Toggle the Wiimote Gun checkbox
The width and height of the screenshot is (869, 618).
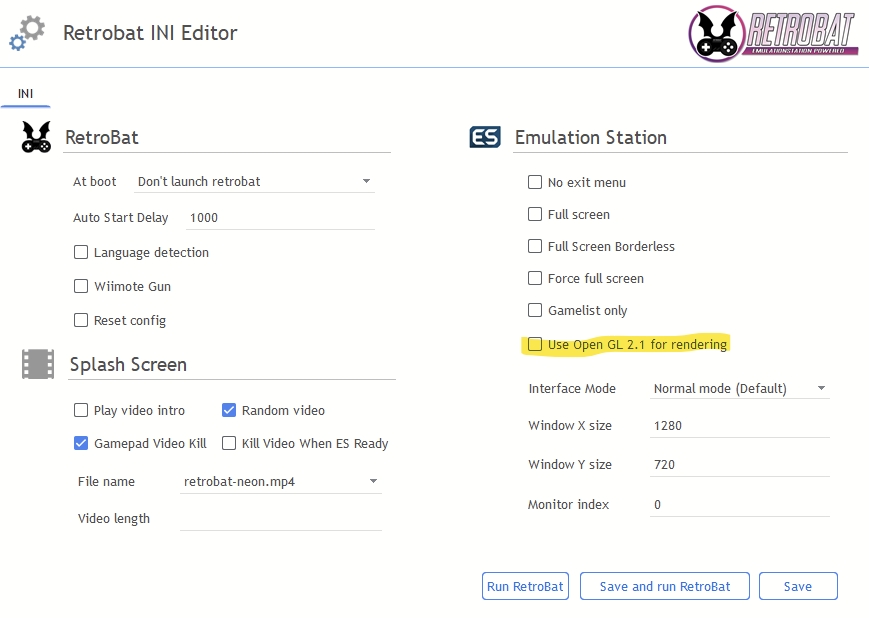[81, 287]
